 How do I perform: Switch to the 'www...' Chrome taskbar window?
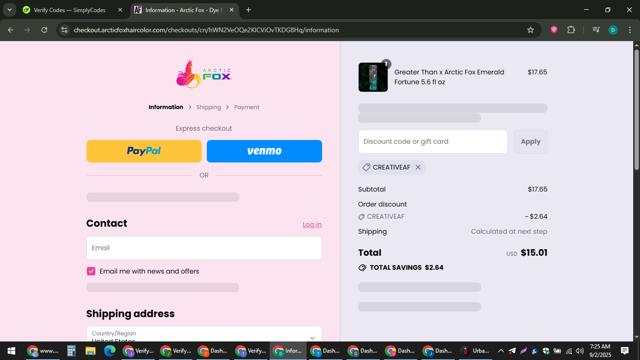tap(42, 351)
